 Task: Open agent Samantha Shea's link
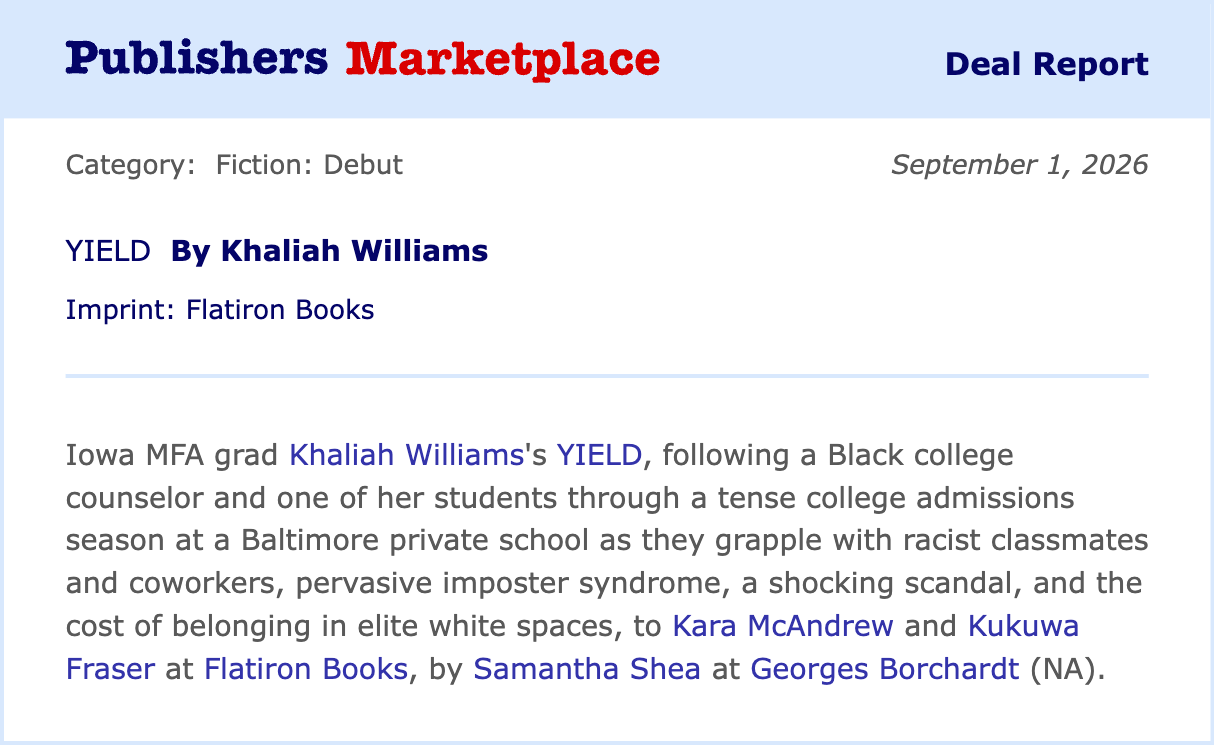[x=587, y=669]
